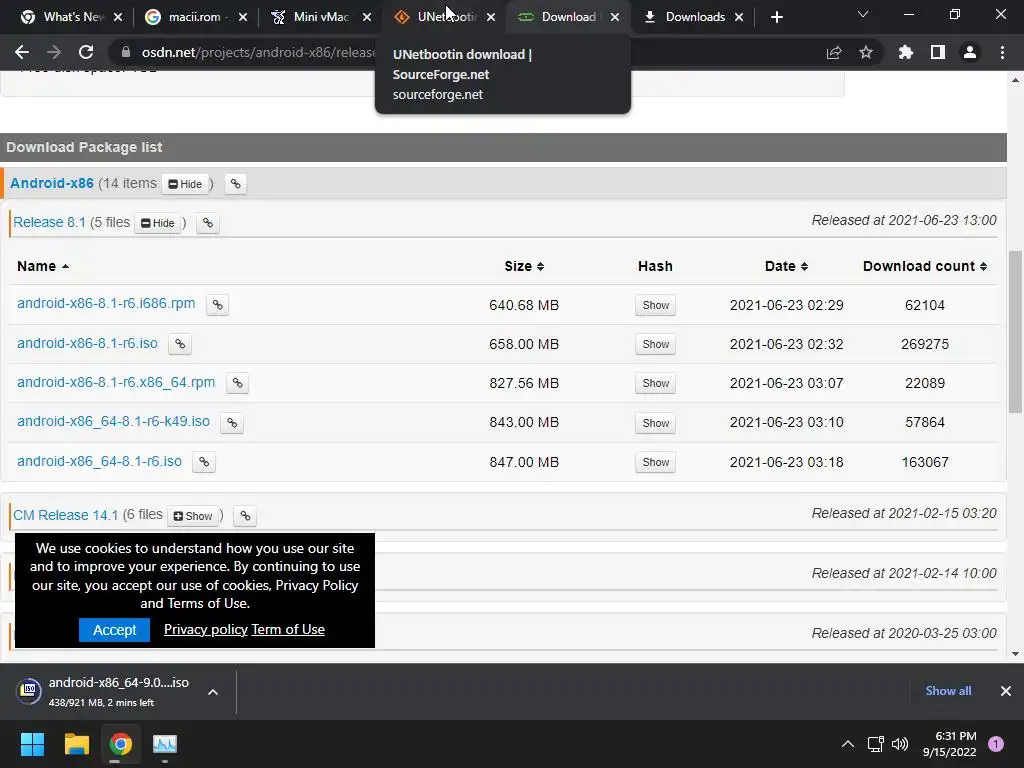1024x768 pixels.
Task: Open a new browser tab
Action: point(776,17)
